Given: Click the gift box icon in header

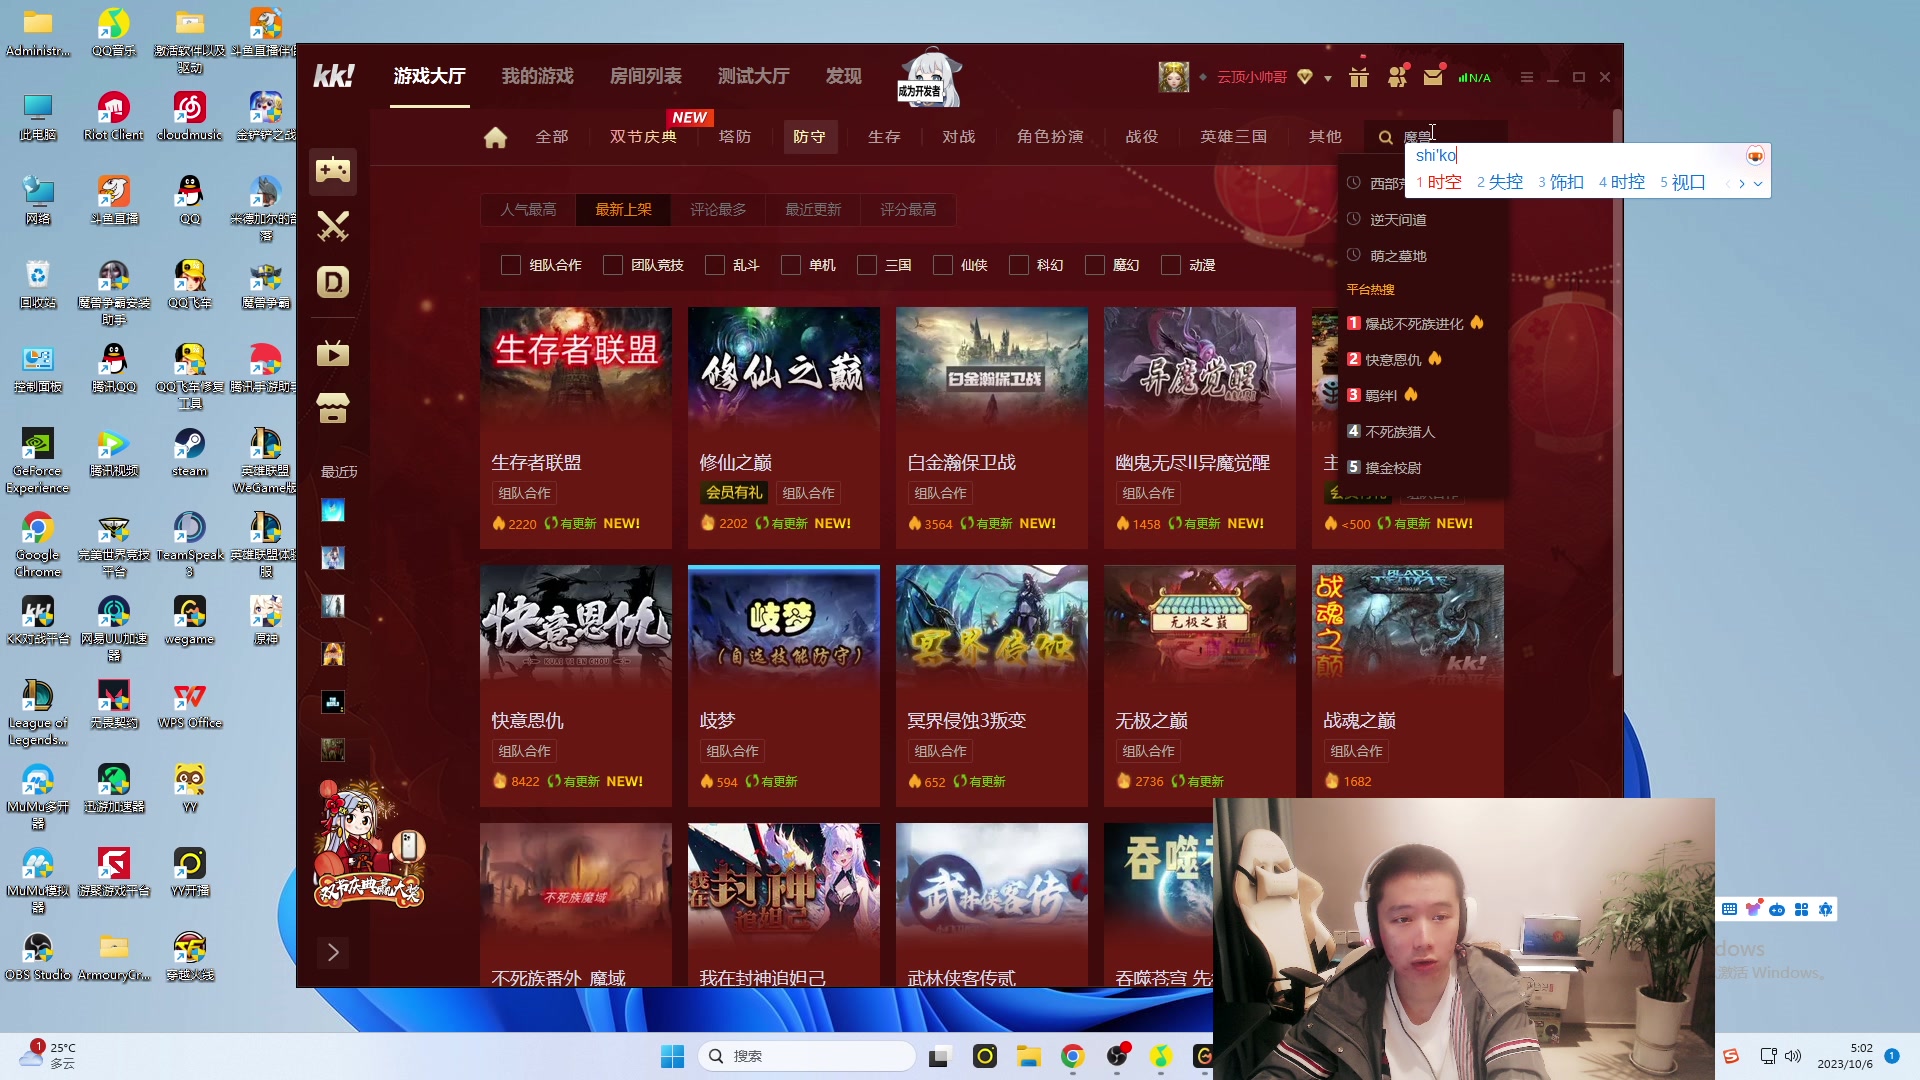Looking at the screenshot, I should 1358,77.
